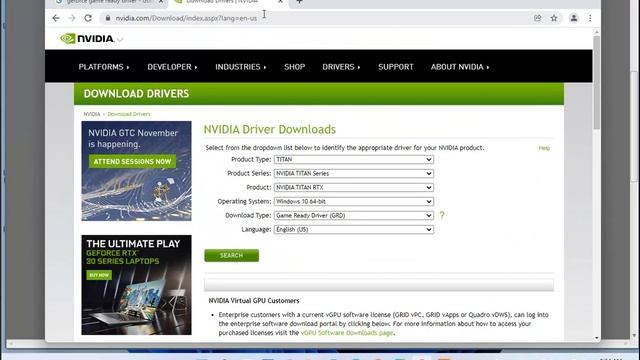Click the page vertical scrollbar thumb
Screen dimensions: 640x360
click(x=596, y=83)
